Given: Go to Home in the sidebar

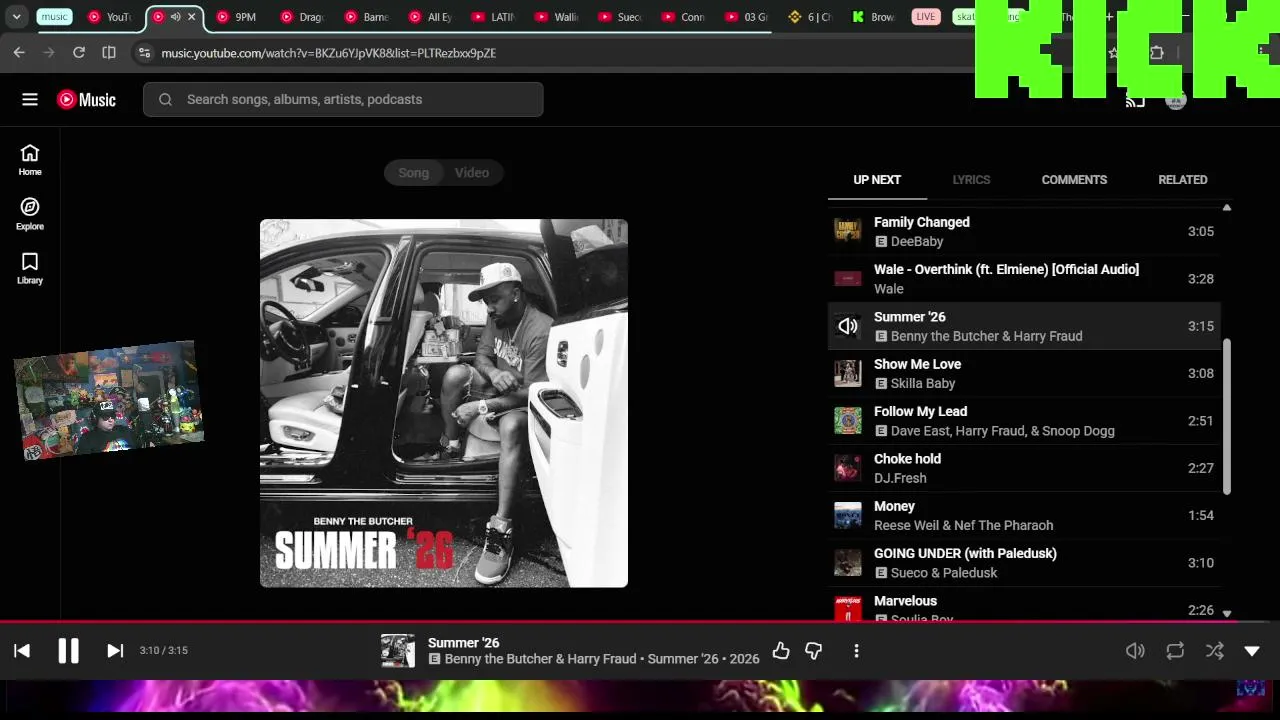Looking at the screenshot, I should click(30, 160).
